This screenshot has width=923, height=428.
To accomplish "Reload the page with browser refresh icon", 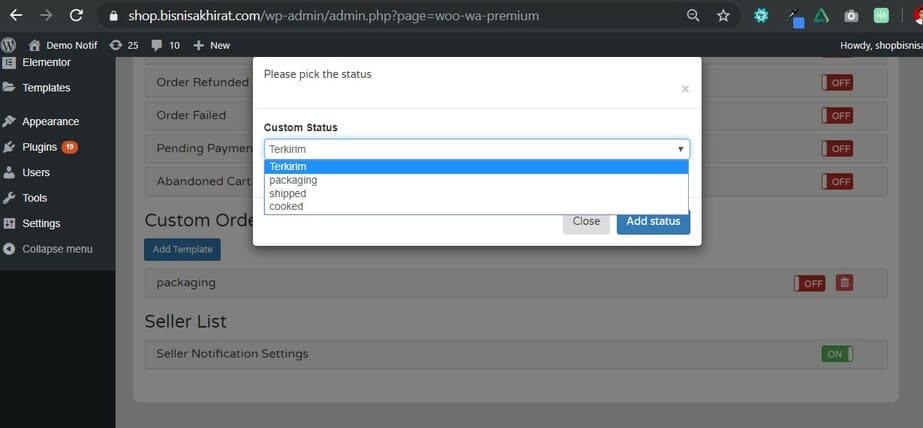I will [x=77, y=16].
